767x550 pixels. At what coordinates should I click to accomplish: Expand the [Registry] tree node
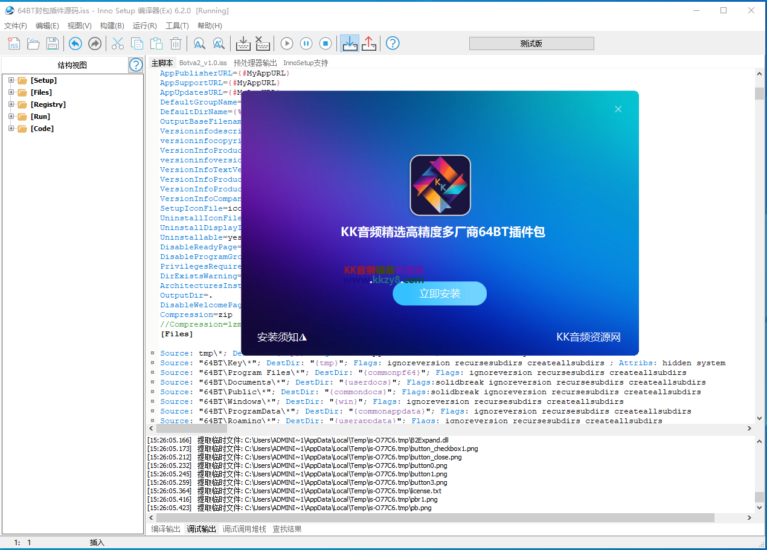click(10, 104)
